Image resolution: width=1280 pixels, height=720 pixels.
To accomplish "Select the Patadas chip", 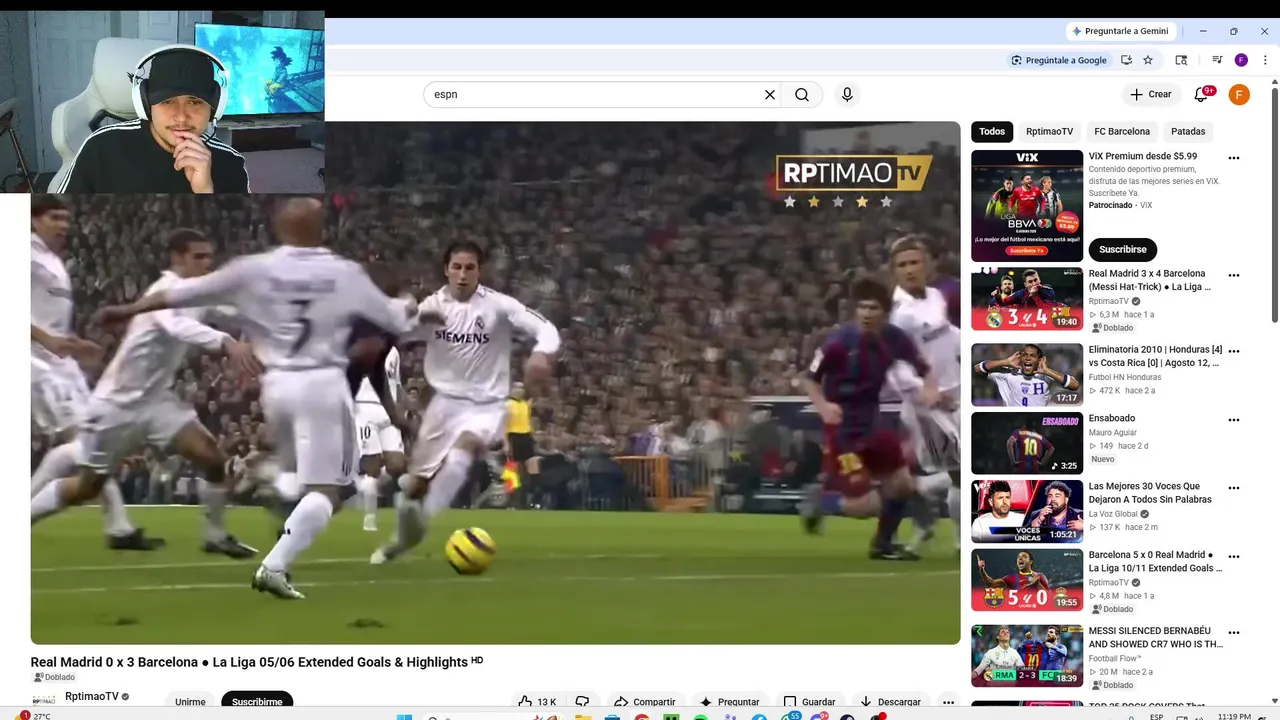I will point(1188,132).
